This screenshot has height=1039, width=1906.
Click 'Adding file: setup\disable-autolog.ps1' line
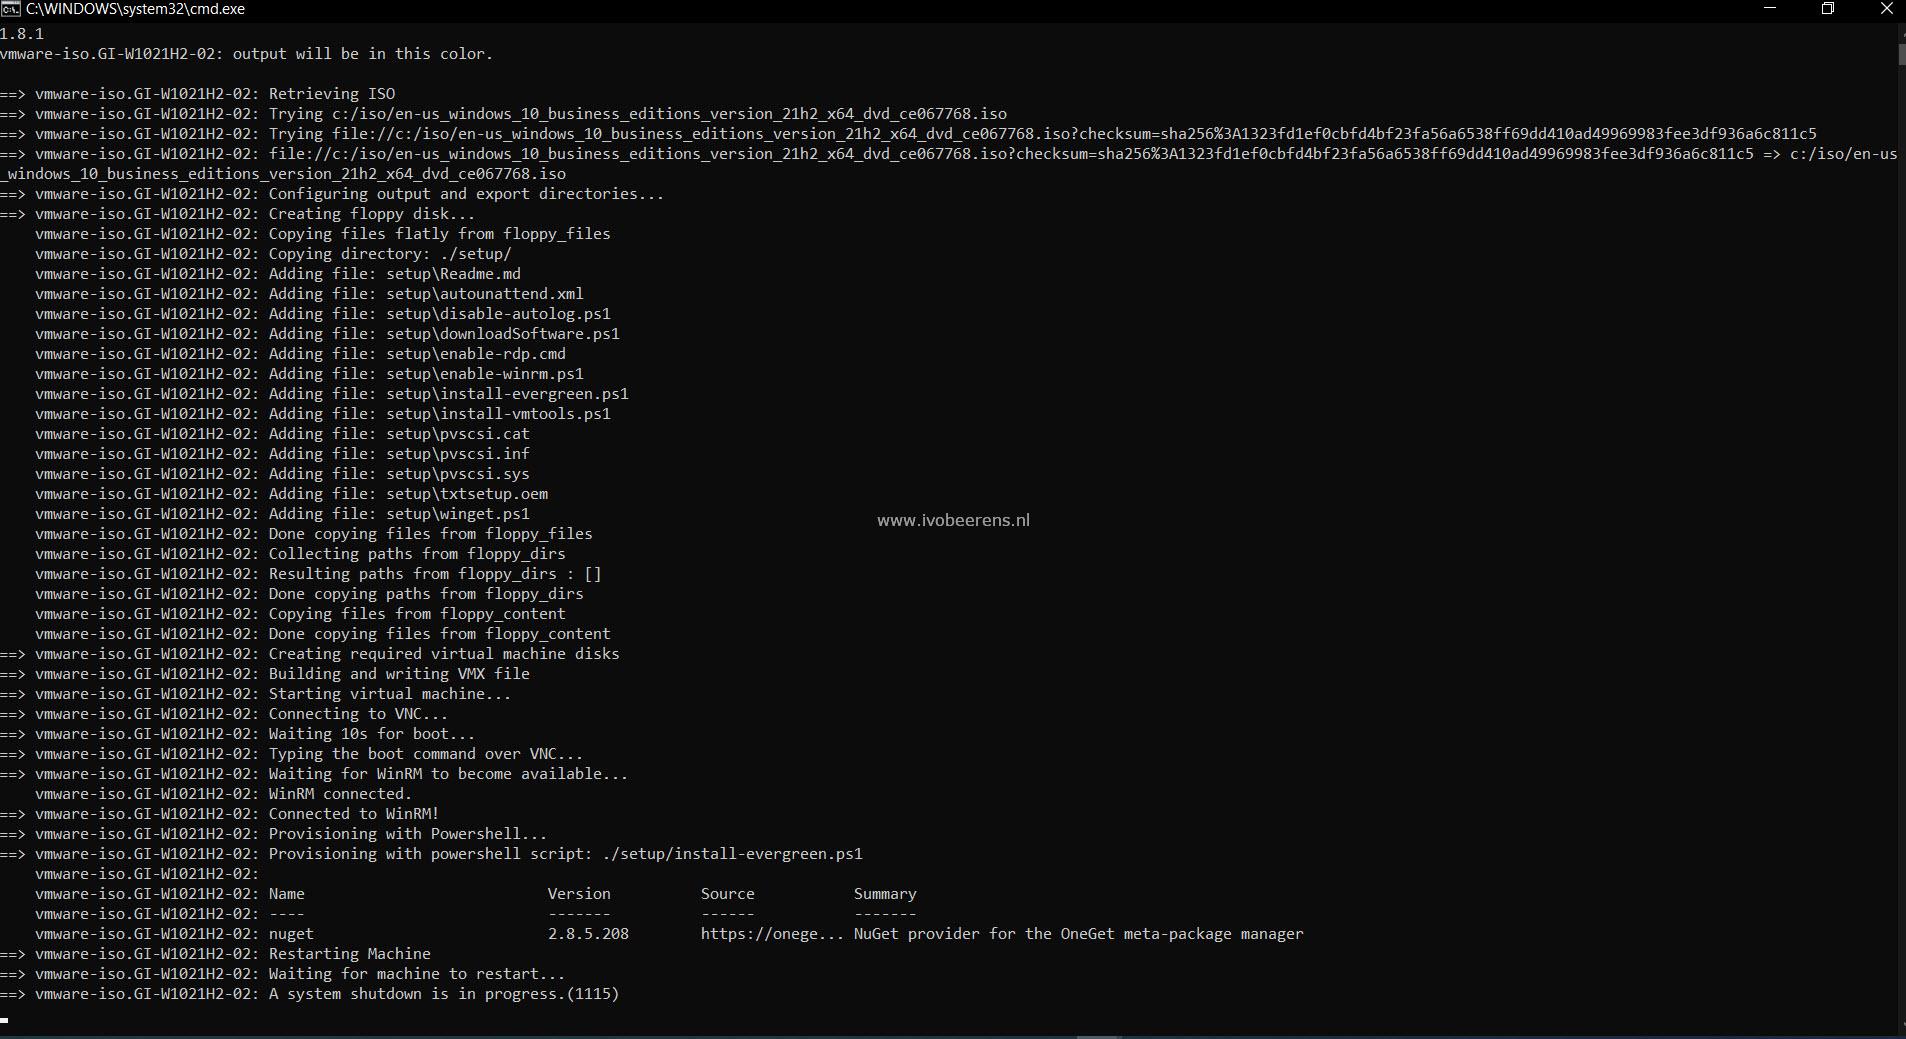[x=439, y=314]
